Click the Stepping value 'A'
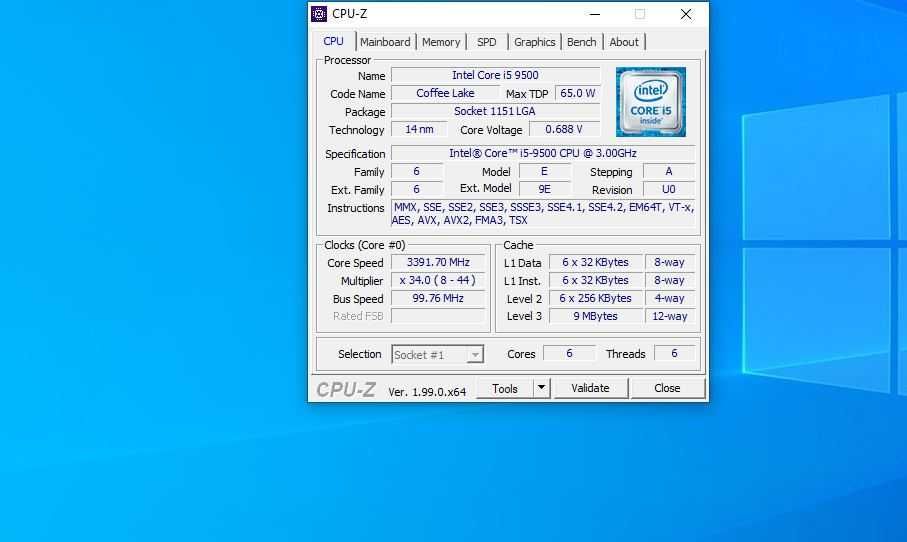 (x=669, y=171)
